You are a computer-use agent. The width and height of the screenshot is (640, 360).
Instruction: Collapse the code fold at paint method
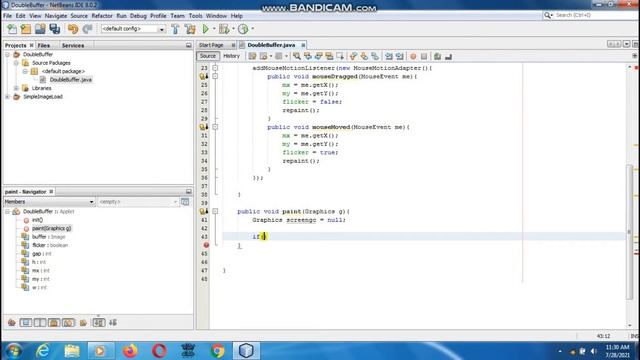tap(215, 211)
